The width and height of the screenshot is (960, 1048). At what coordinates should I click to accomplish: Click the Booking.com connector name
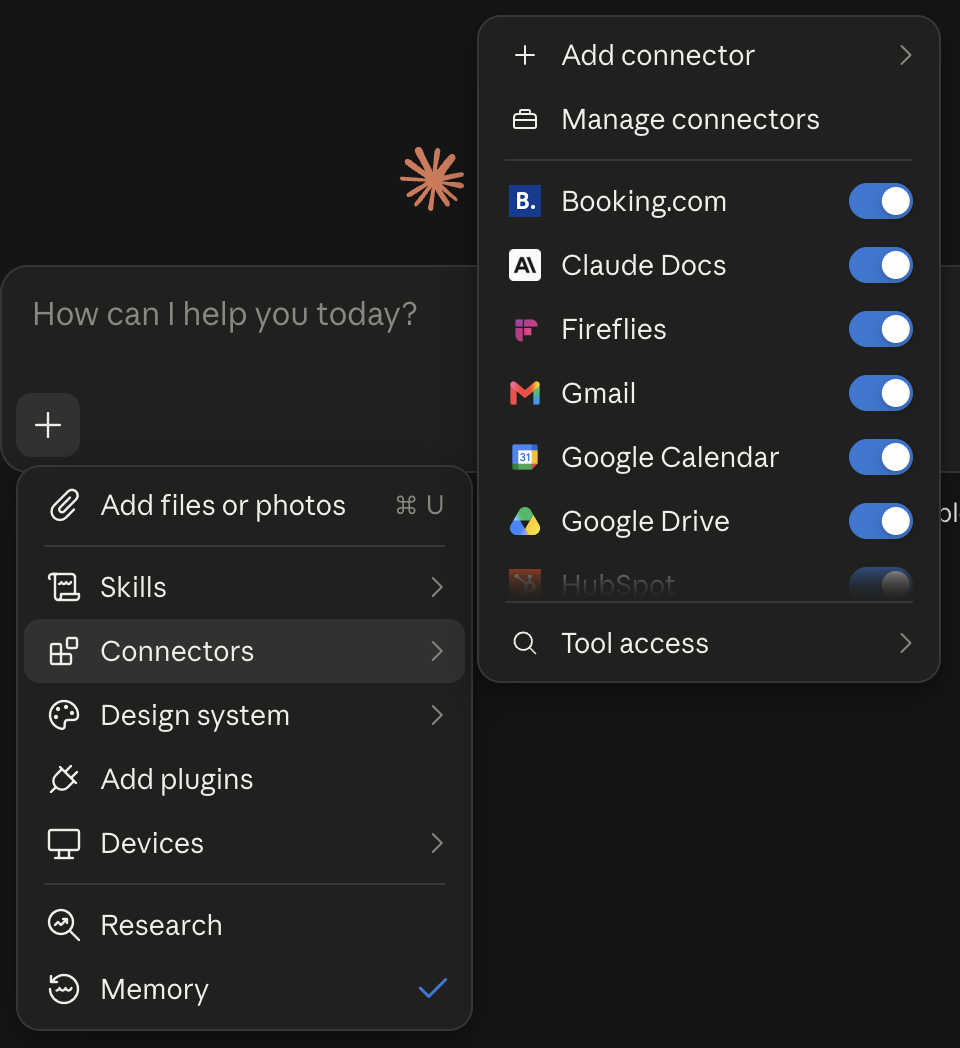[x=644, y=202]
